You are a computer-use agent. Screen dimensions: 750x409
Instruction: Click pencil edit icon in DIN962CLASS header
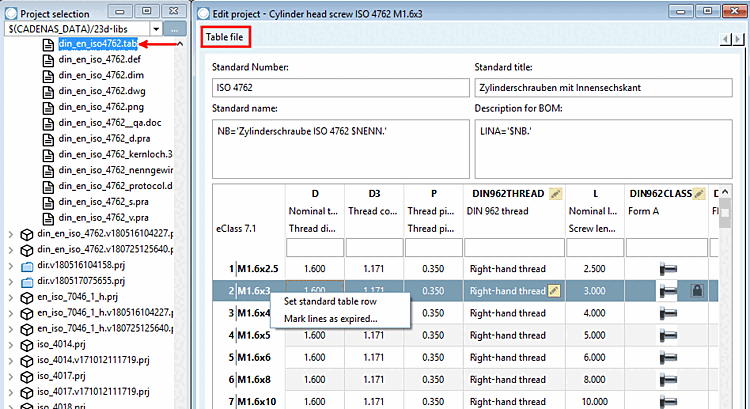(x=699, y=194)
